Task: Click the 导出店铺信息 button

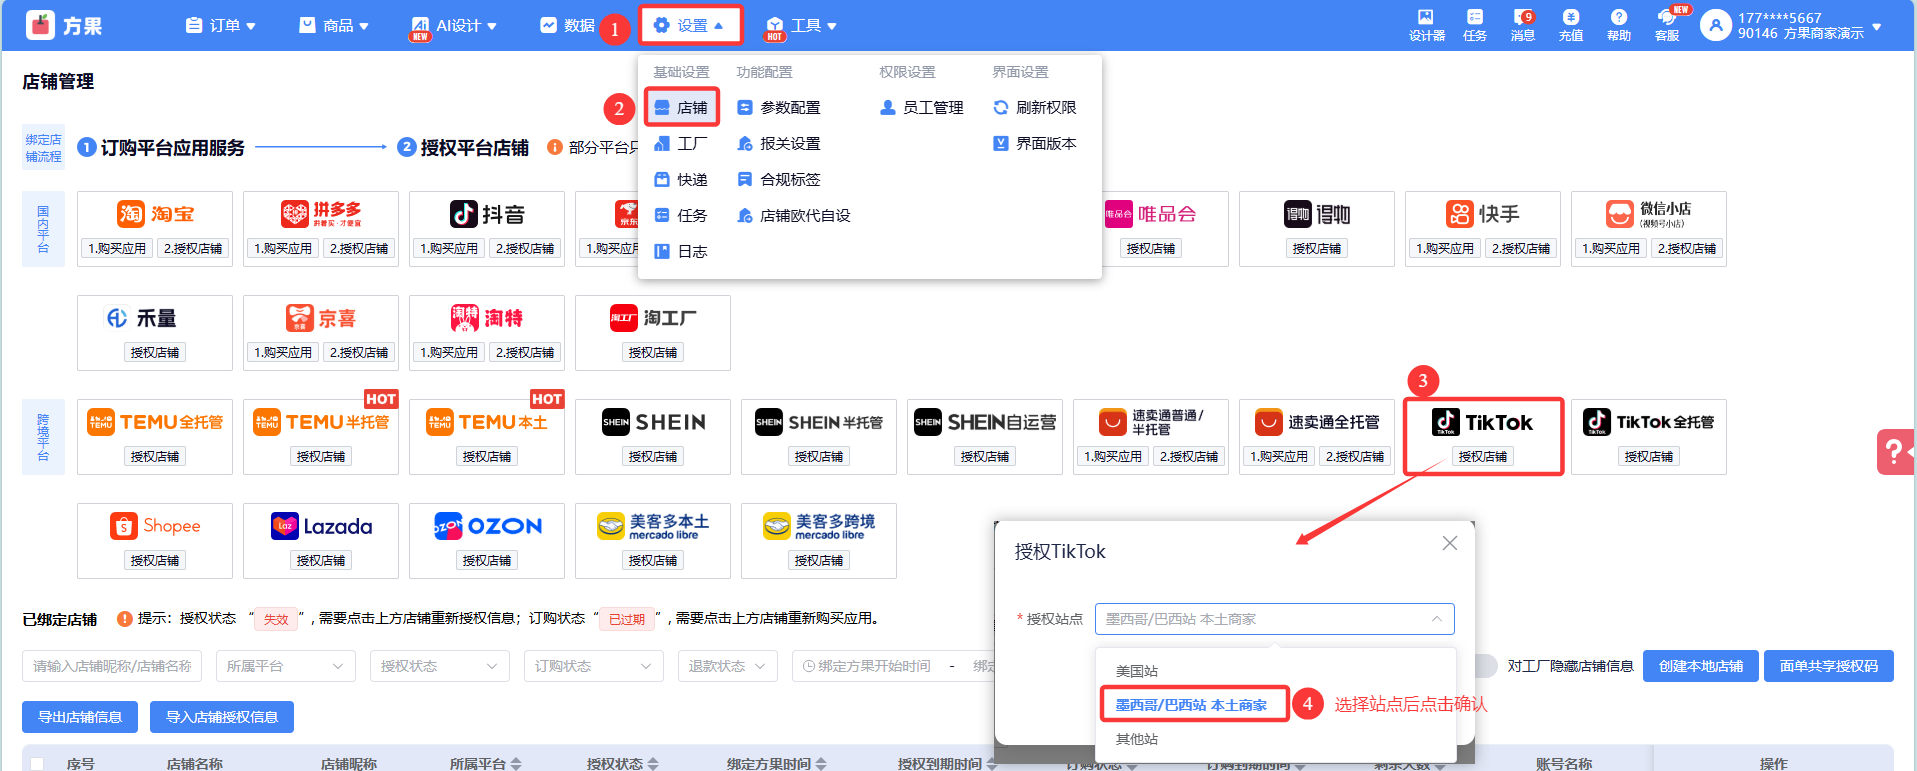Action: (x=80, y=717)
